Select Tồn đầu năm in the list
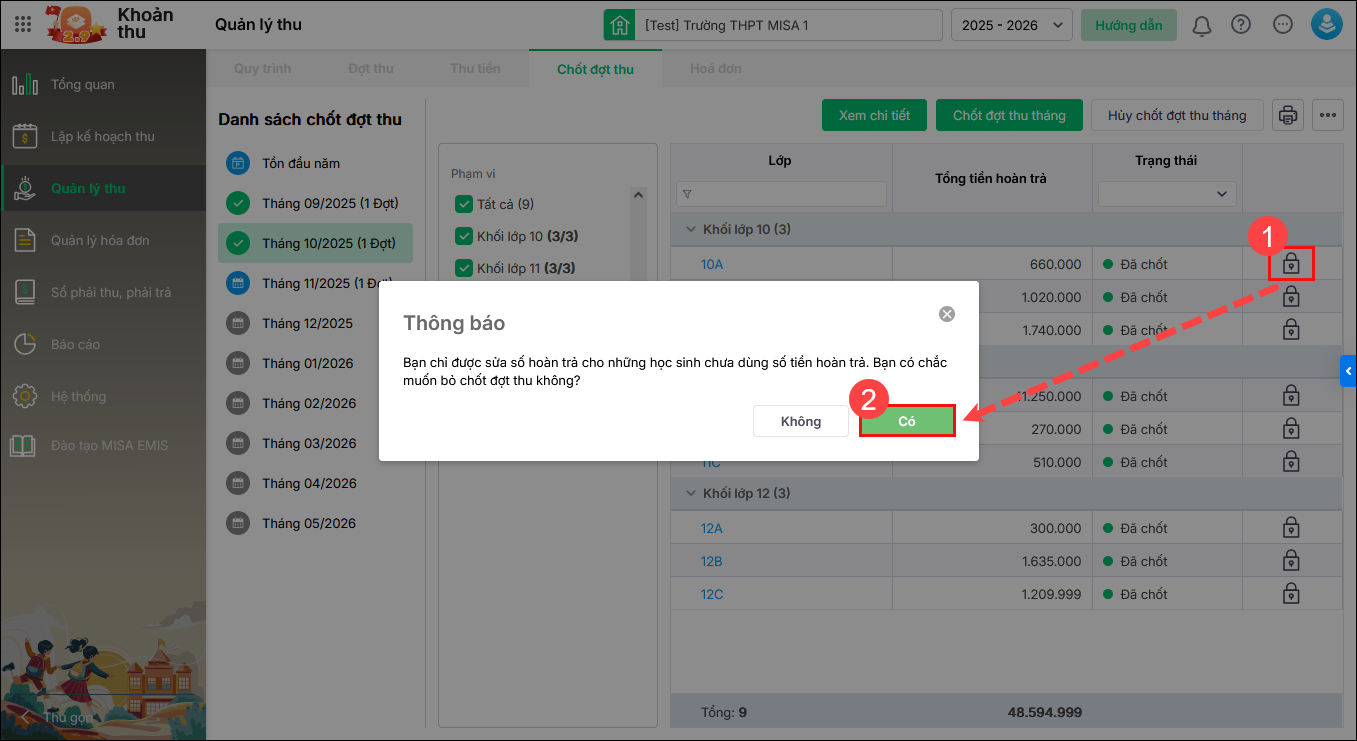 pos(315,163)
